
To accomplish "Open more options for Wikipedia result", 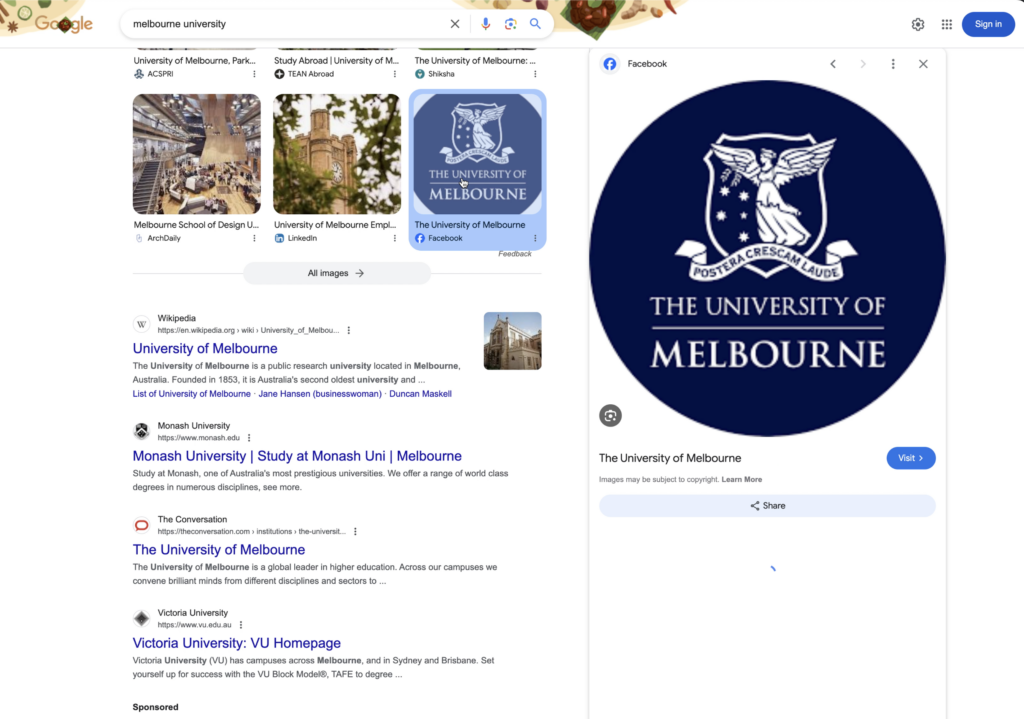I will 349,330.
